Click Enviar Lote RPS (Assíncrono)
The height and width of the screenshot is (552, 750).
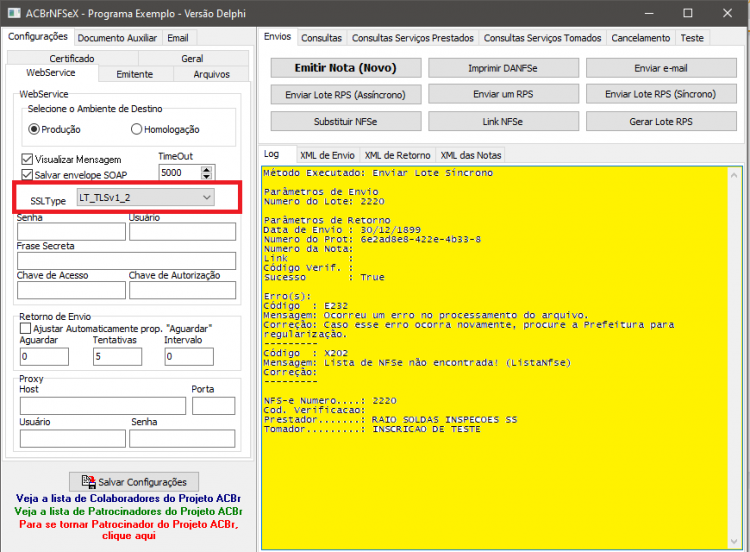tap(346, 95)
